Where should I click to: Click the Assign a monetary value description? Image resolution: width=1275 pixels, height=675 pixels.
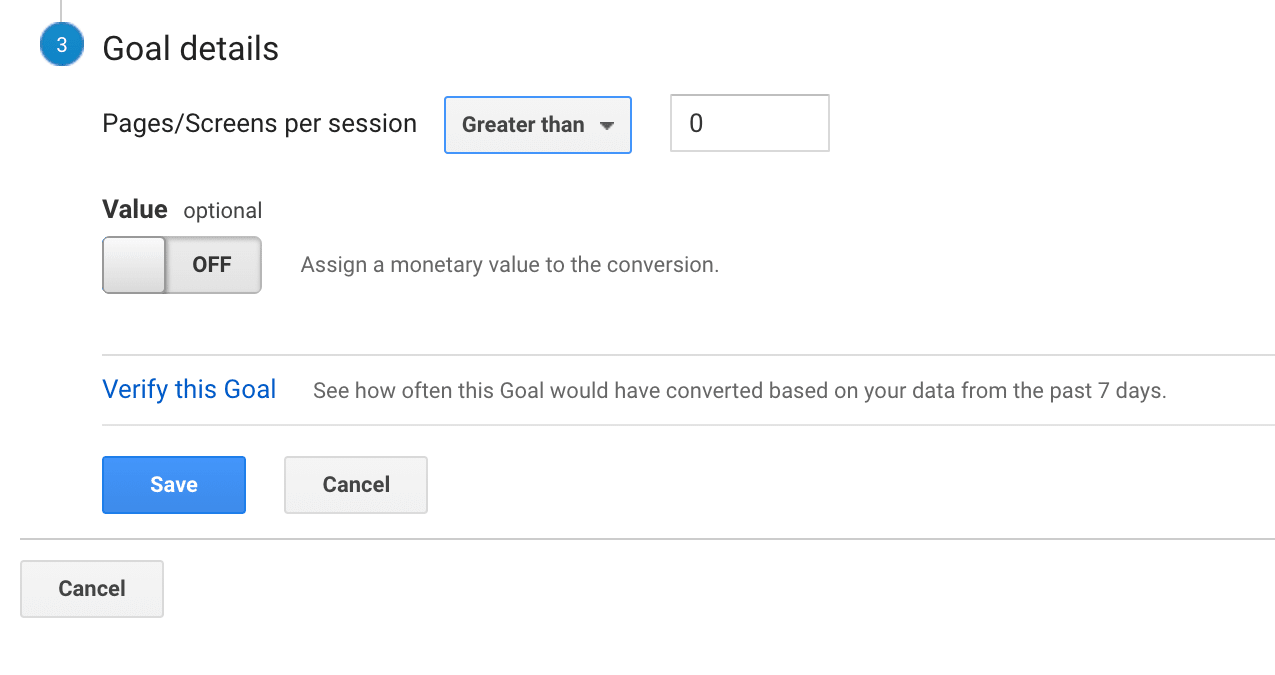click(510, 265)
